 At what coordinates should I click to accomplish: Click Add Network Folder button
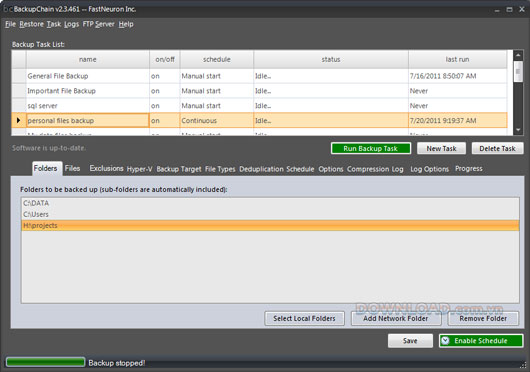[396, 318]
